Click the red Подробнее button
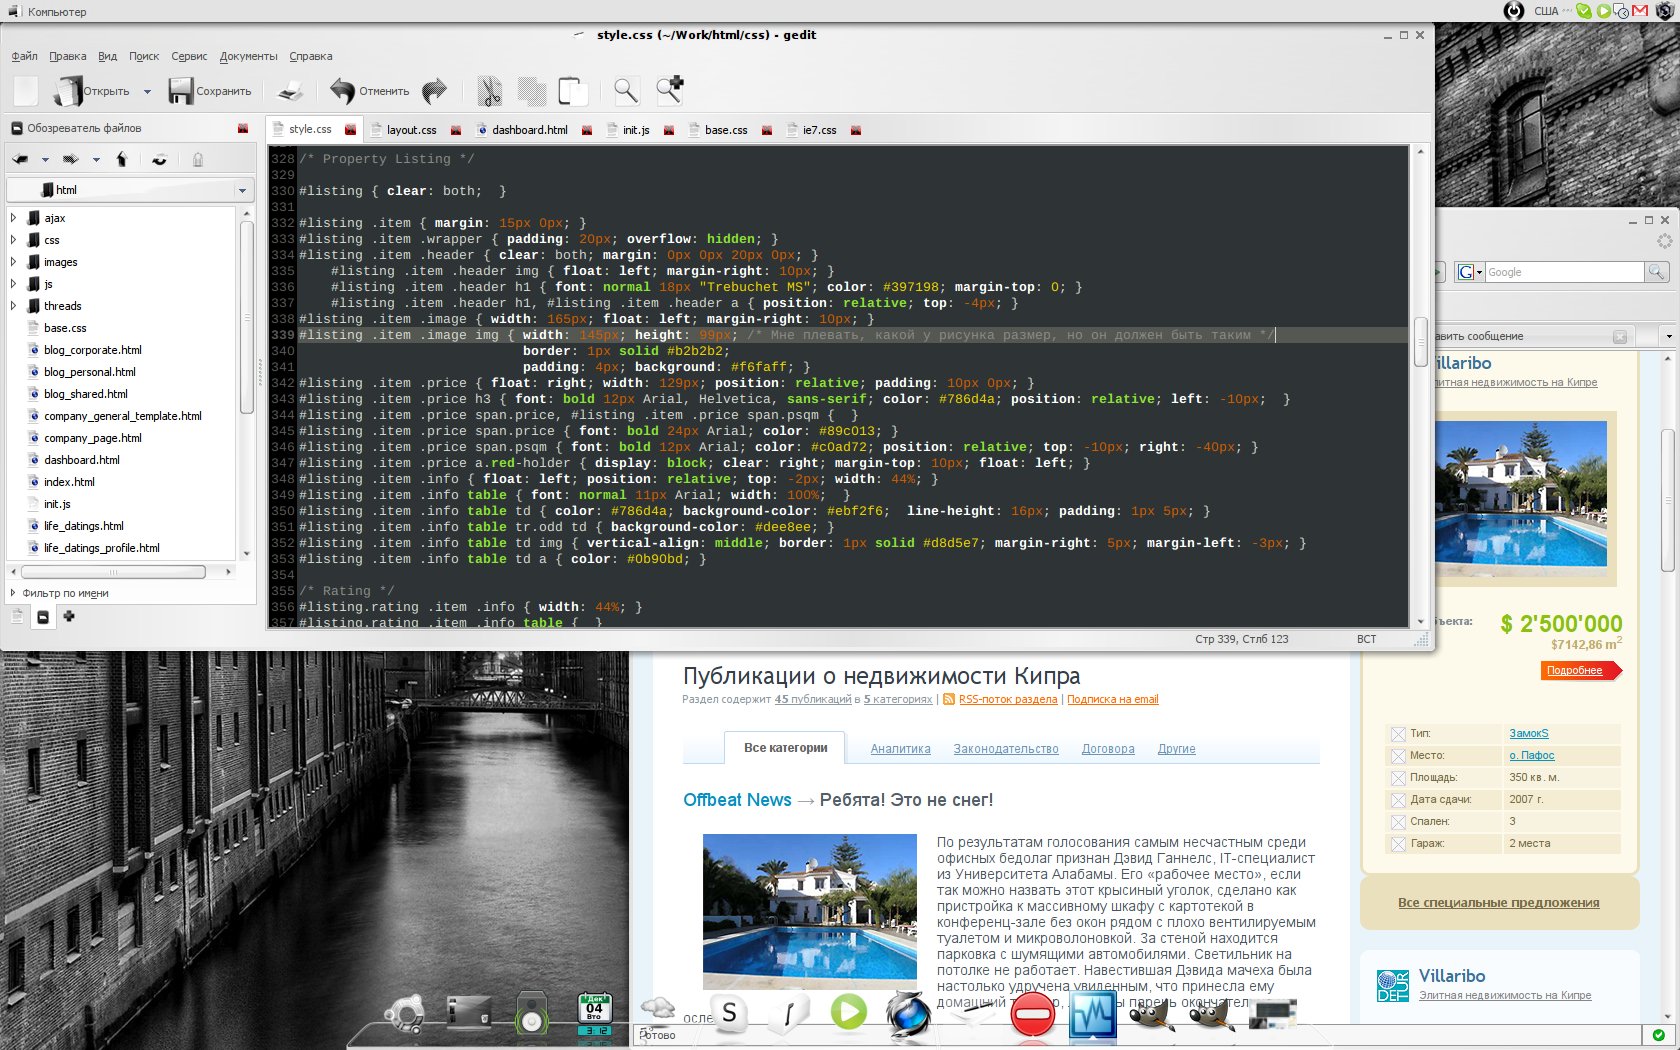Viewport: 1680px width, 1050px height. (x=1580, y=670)
